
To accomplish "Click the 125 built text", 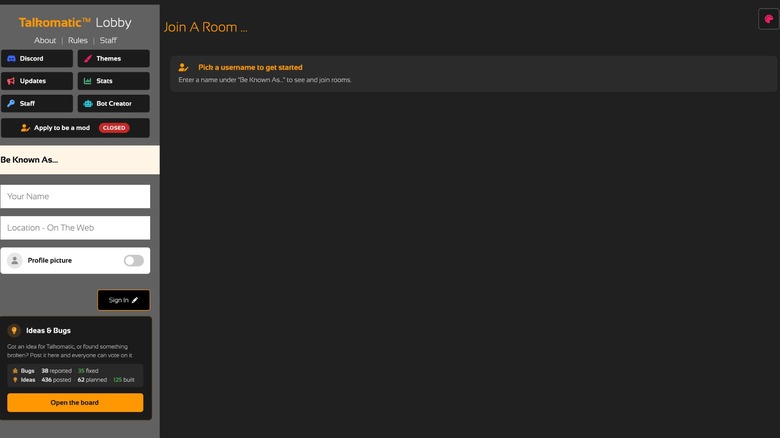I will [123, 380].
